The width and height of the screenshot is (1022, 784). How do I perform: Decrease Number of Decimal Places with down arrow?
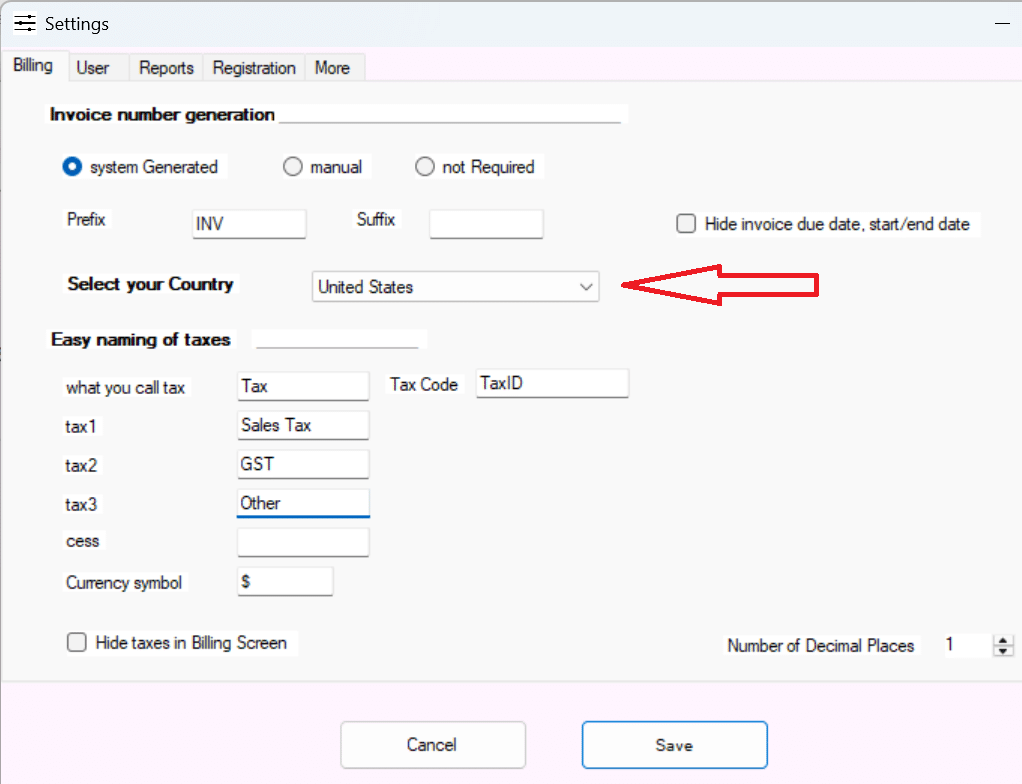point(1003,651)
